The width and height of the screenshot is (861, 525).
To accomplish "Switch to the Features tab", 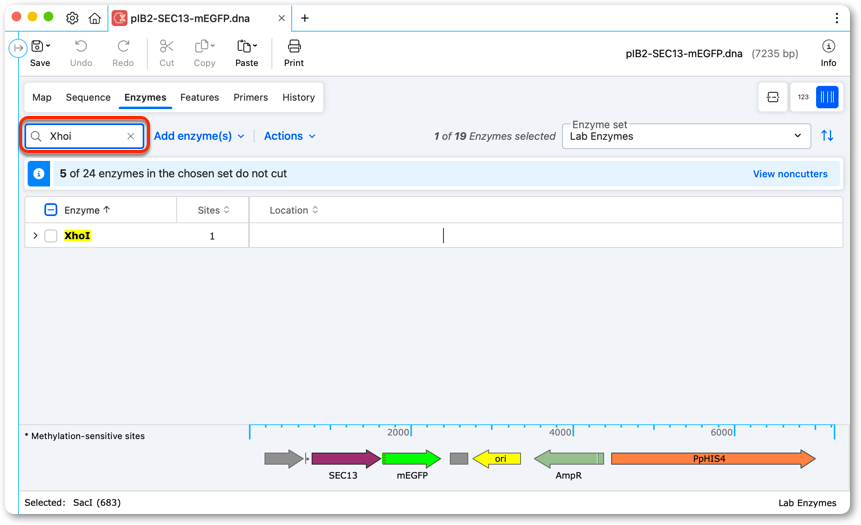I will coord(199,97).
